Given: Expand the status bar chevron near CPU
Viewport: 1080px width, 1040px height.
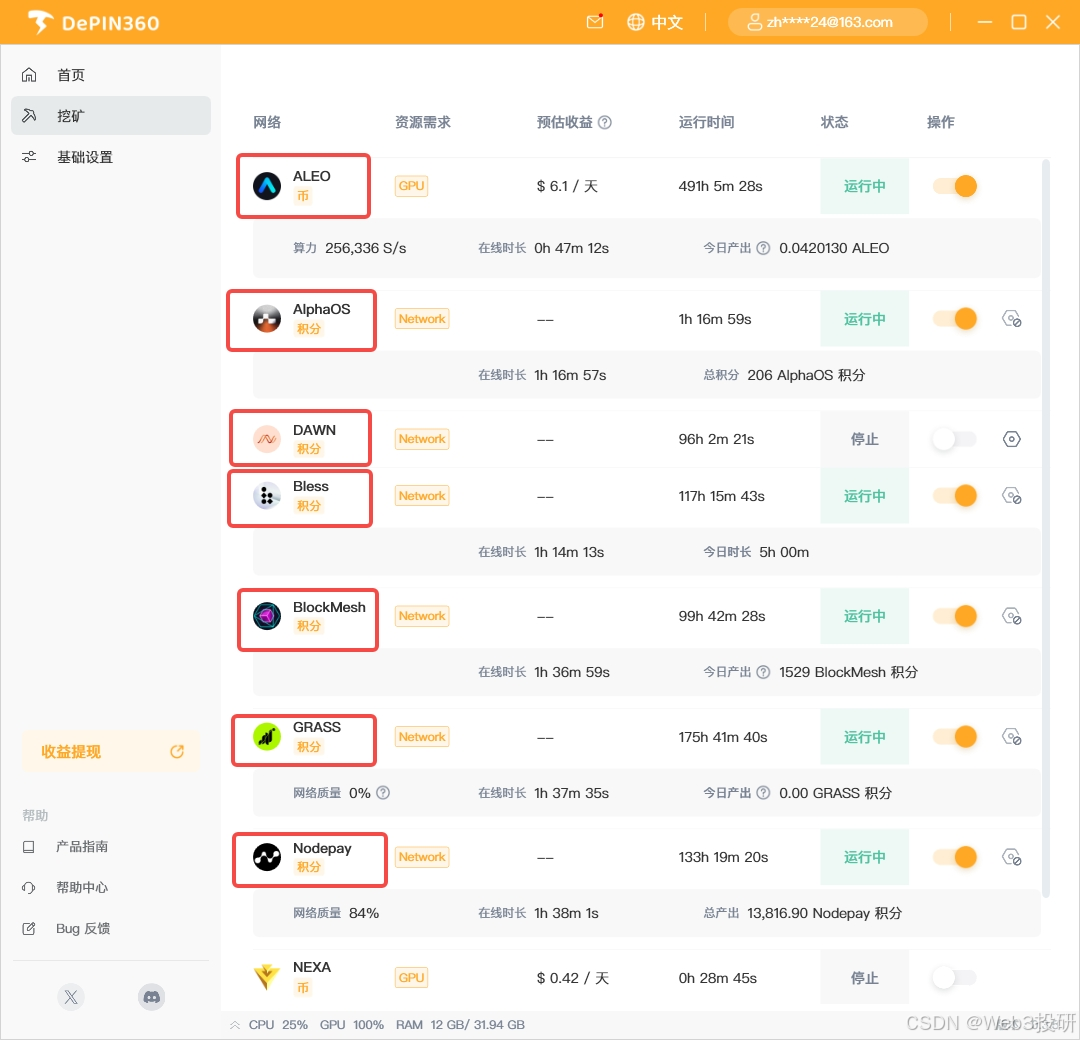Looking at the screenshot, I should click(236, 1025).
